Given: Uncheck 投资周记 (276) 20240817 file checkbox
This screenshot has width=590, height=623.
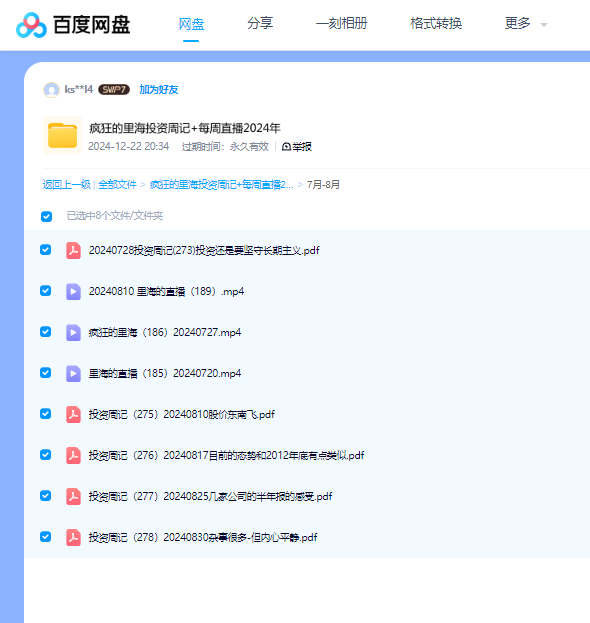Looking at the screenshot, I should pos(46,455).
